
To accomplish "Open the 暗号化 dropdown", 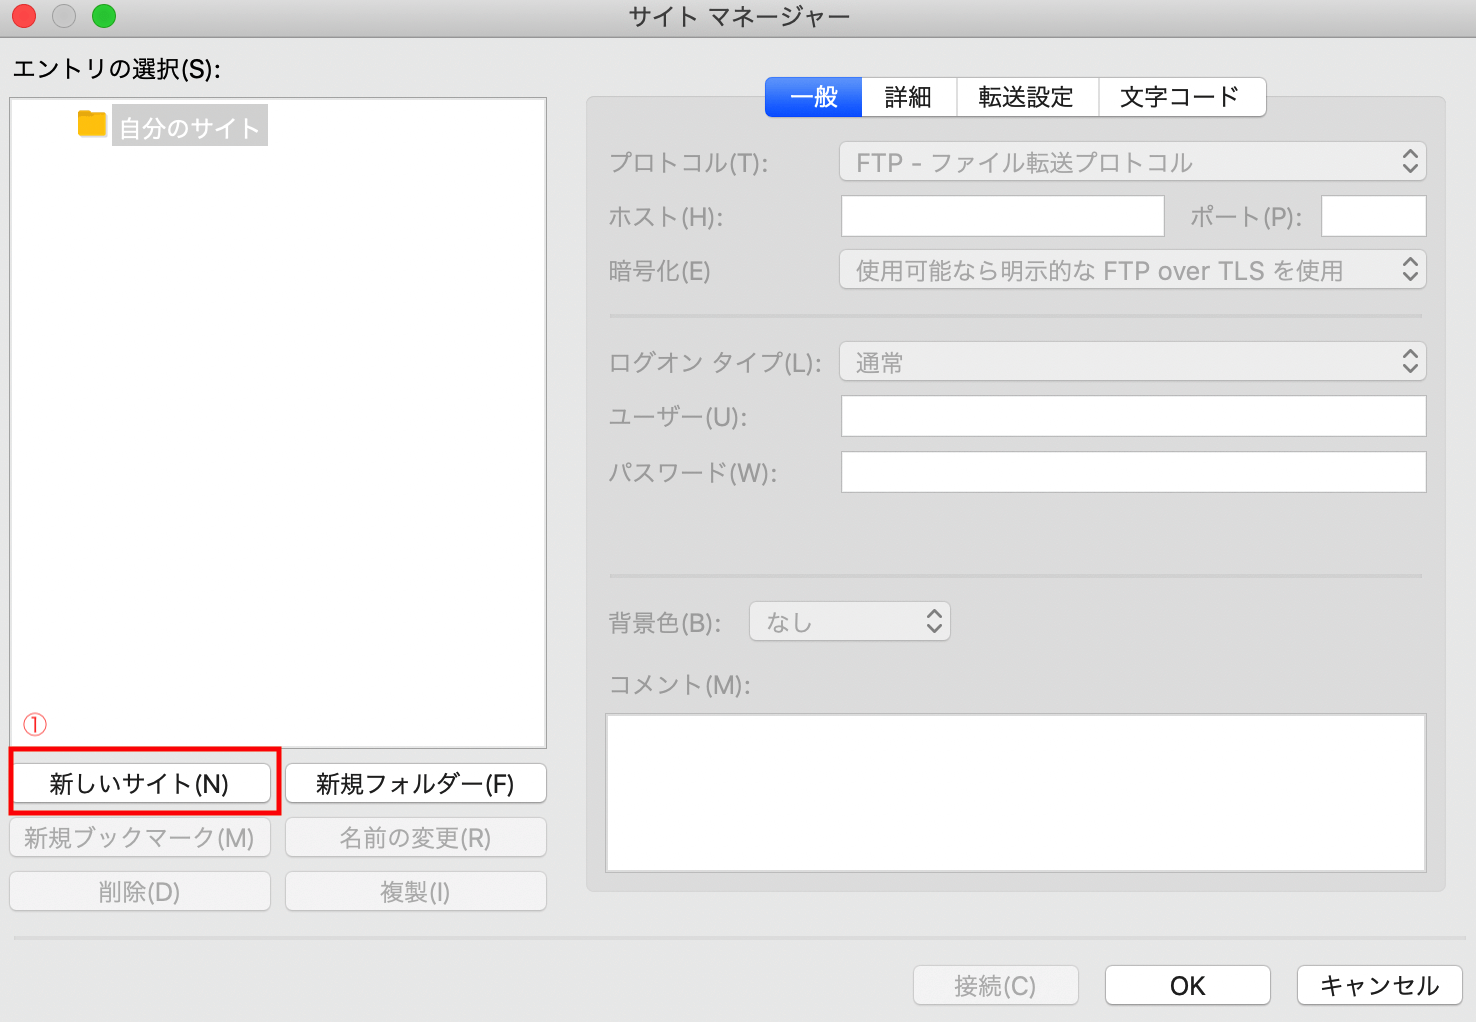I will point(1133,270).
